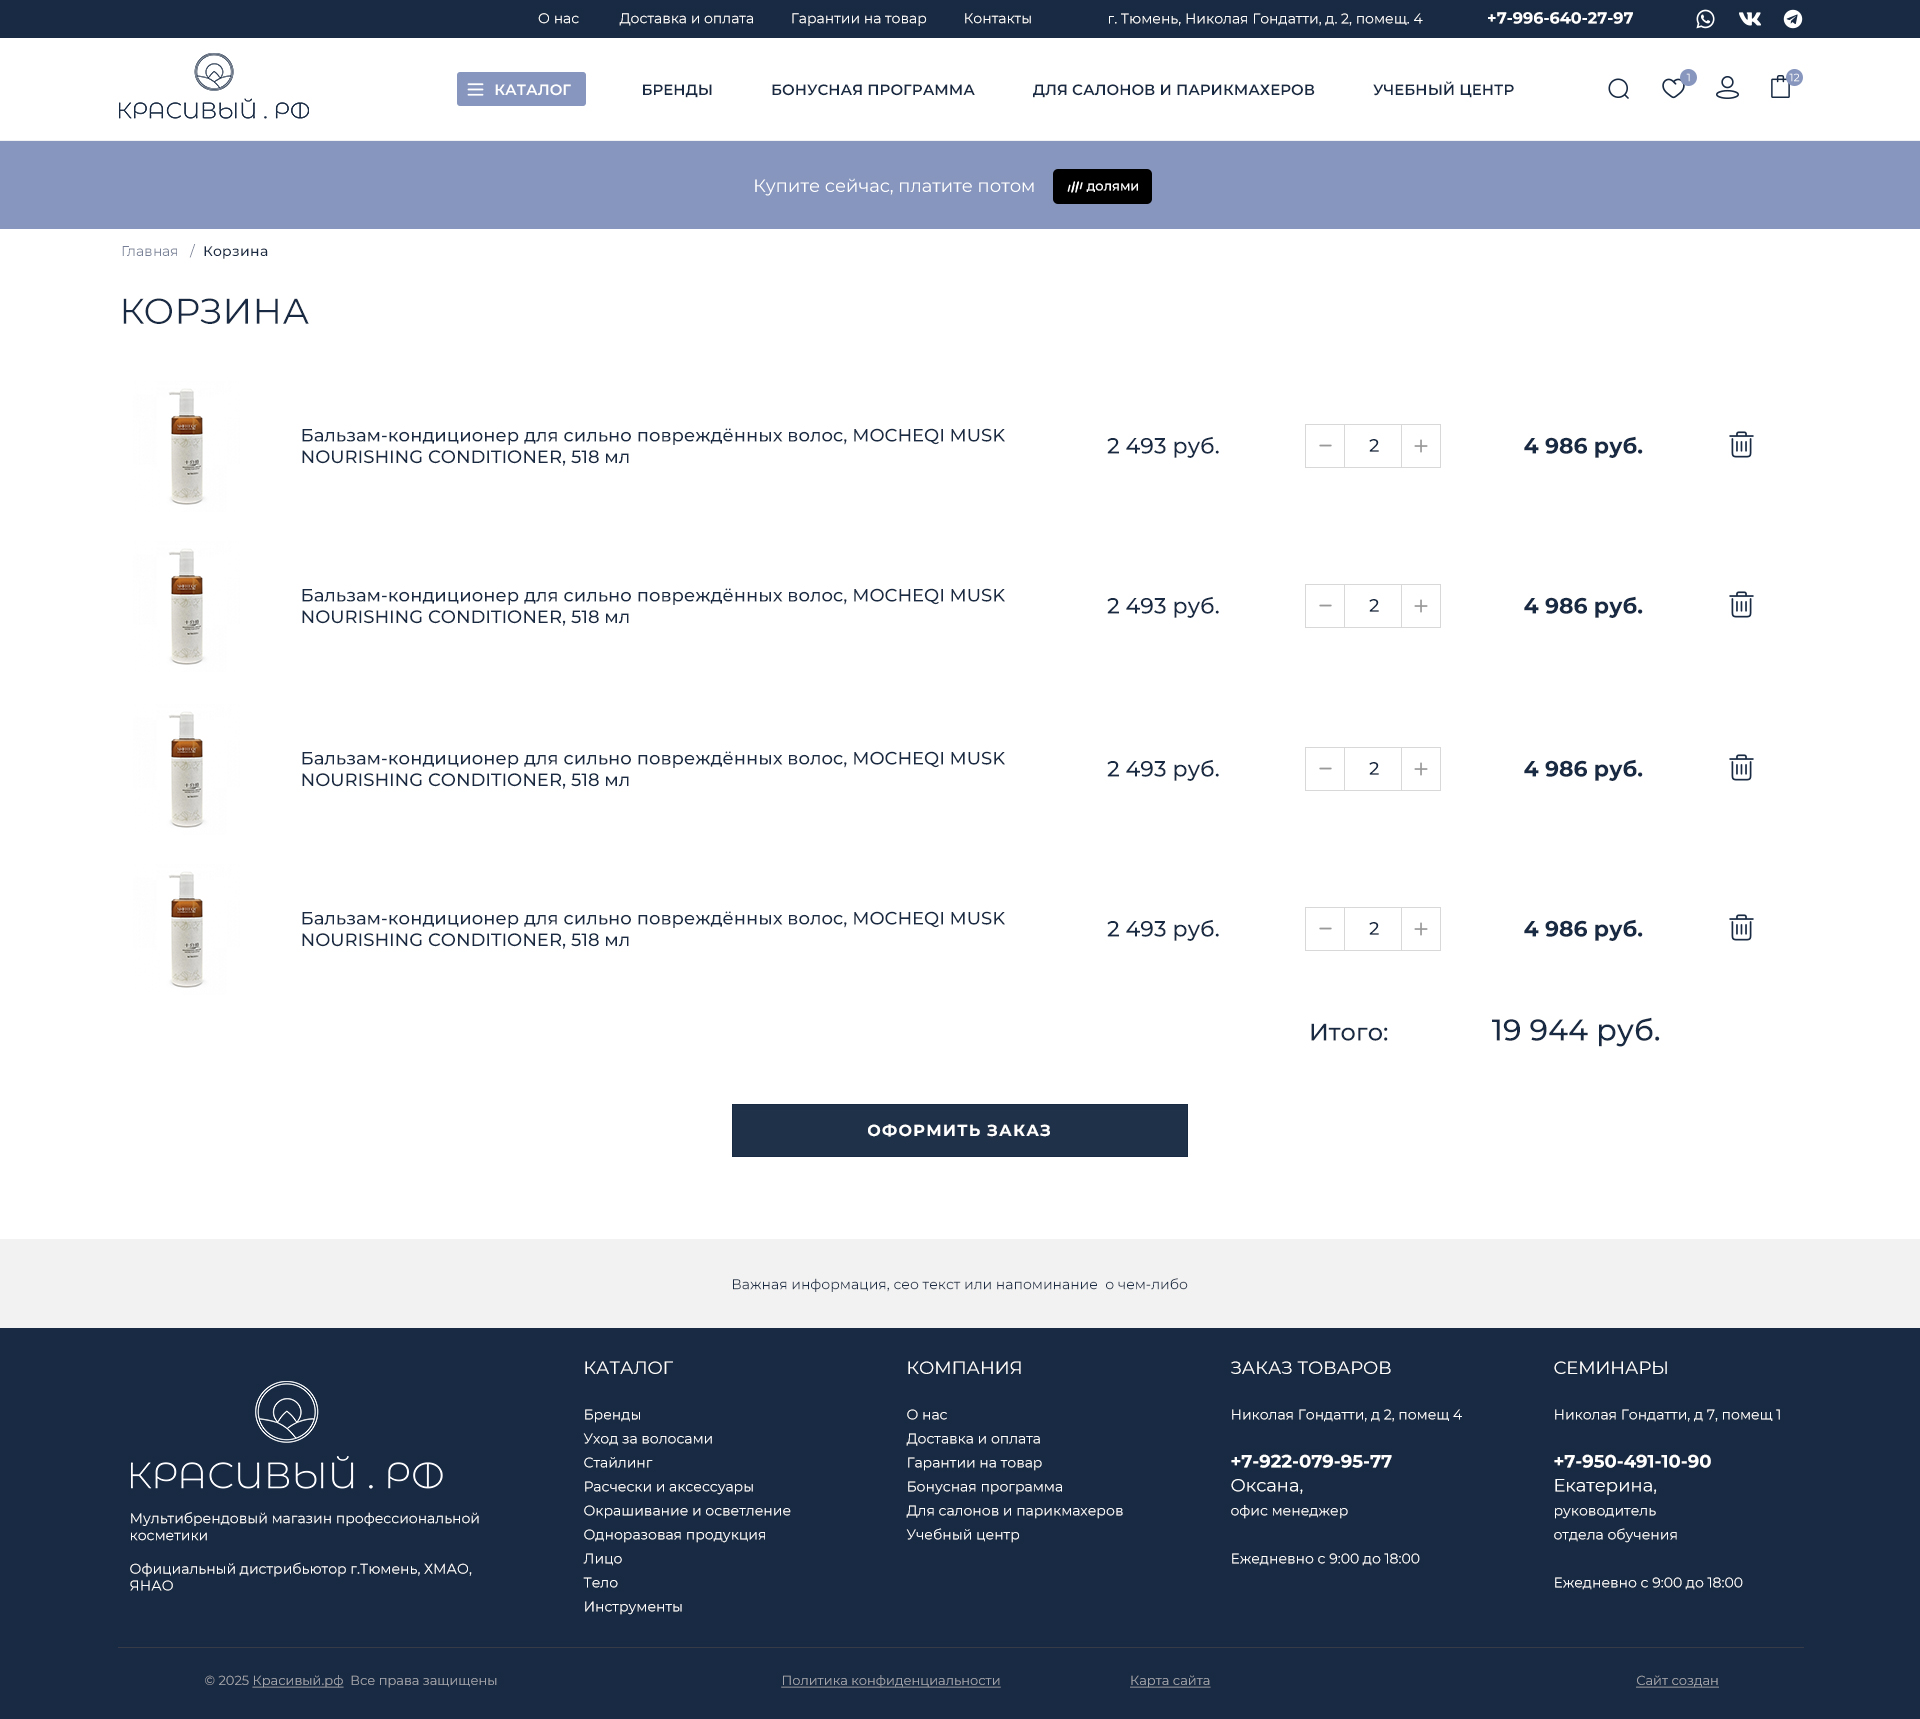
Task: Open WhatsApp chat icon in top bar
Action: [x=1705, y=19]
